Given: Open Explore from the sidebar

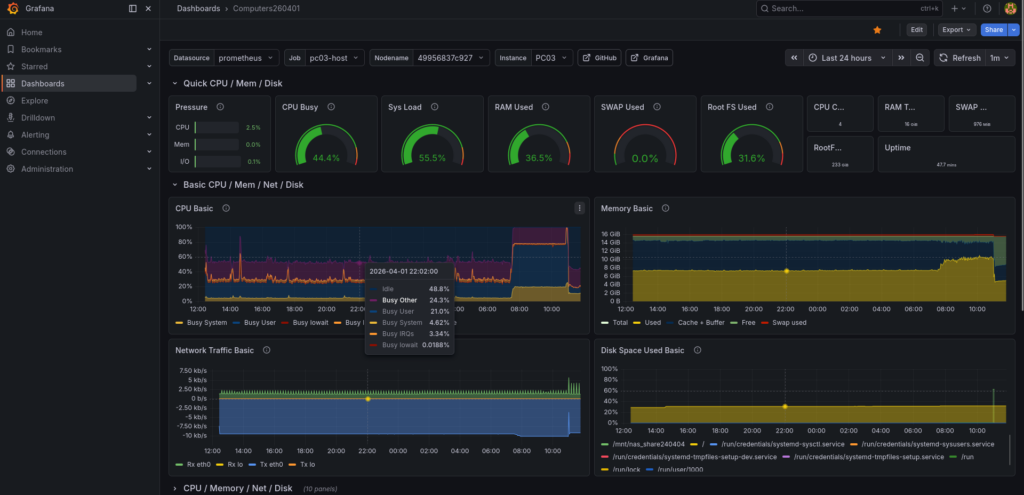Looking at the screenshot, I should [34, 100].
